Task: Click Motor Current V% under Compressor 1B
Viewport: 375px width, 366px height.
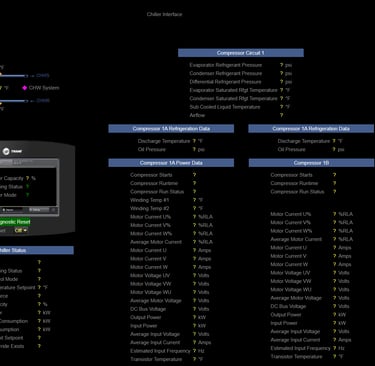Action: click(291, 222)
